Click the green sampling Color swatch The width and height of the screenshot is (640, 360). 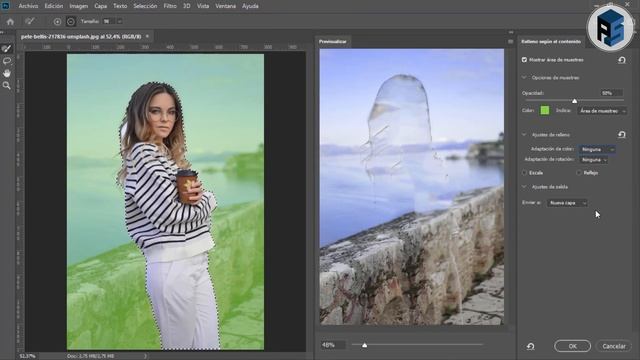tap(544, 110)
